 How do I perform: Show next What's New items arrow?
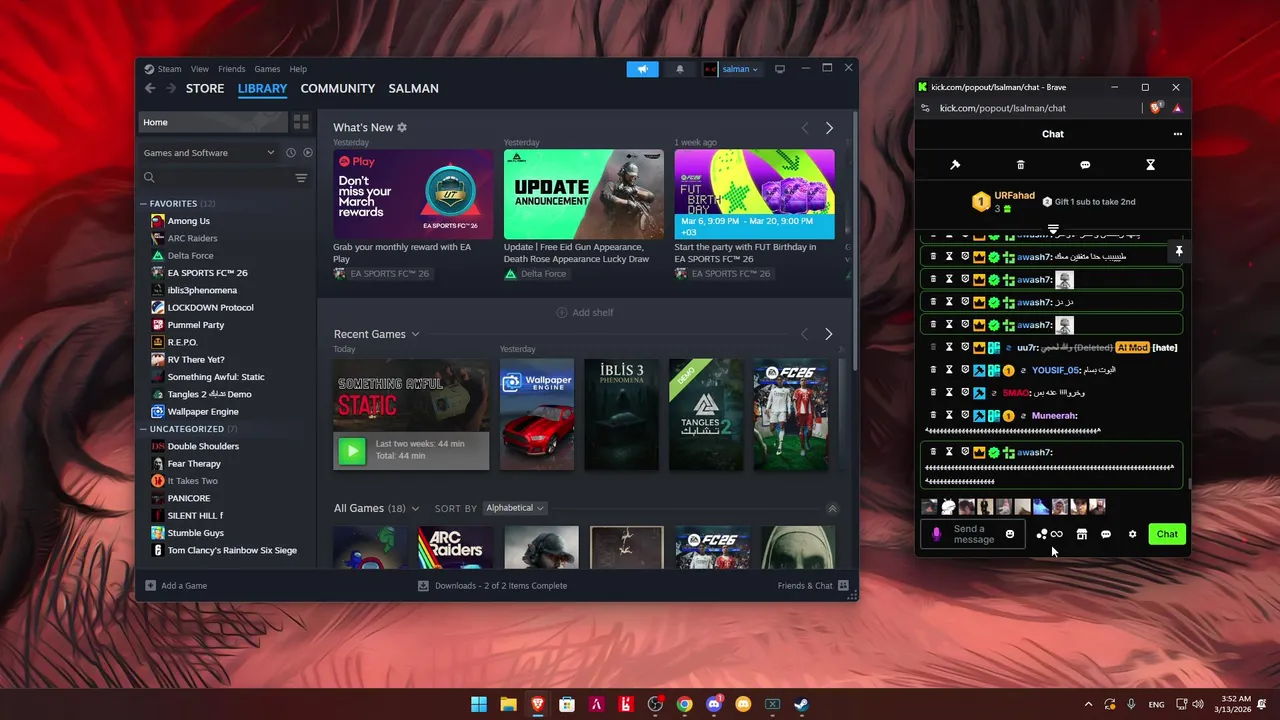tap(829, 128)
